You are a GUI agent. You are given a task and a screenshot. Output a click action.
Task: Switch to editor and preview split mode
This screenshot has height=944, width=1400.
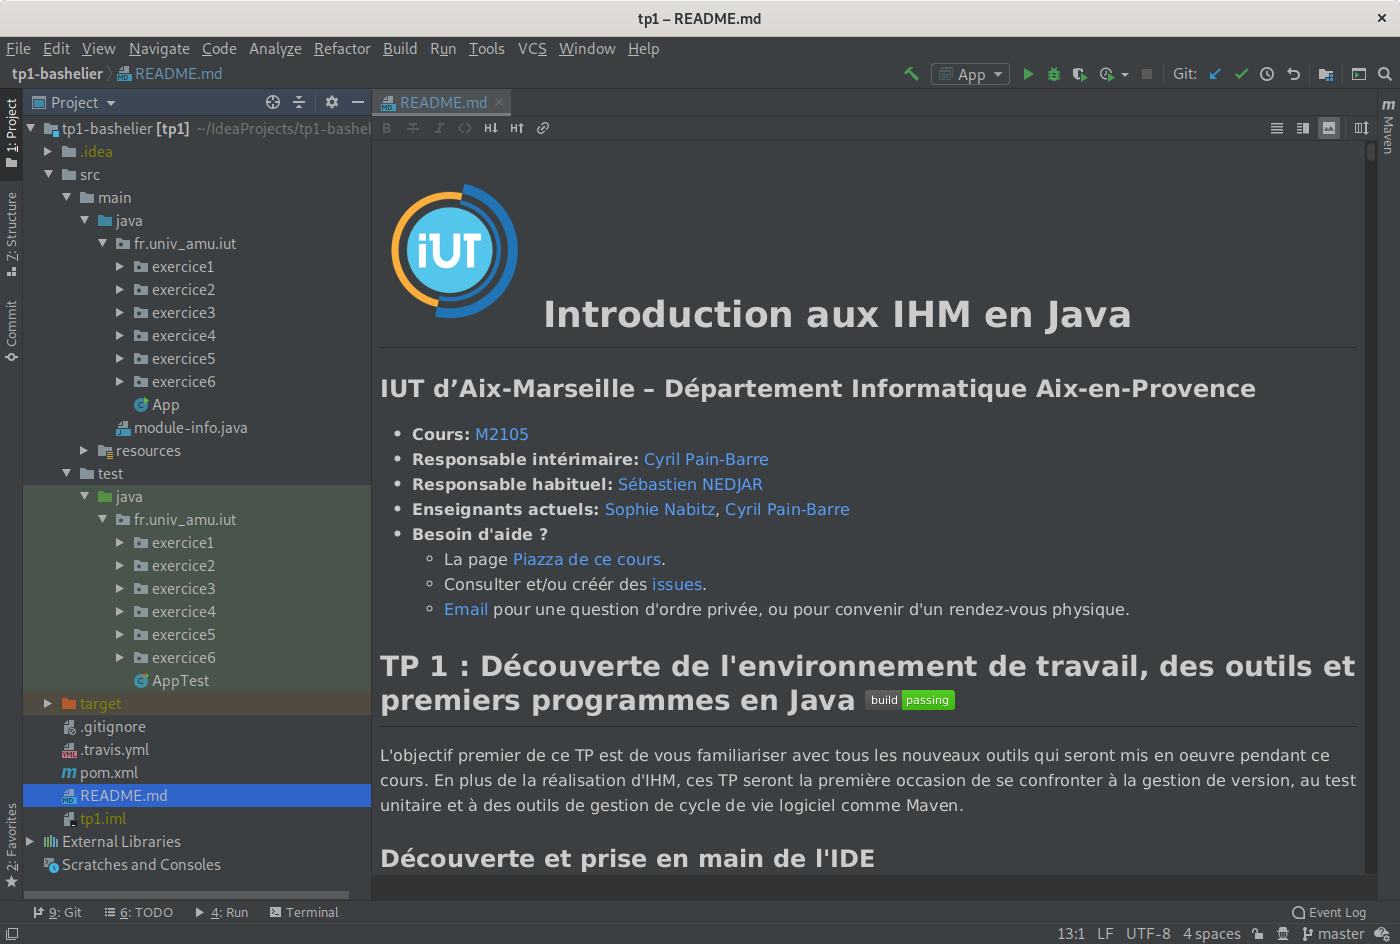(x=1303, y=128)
